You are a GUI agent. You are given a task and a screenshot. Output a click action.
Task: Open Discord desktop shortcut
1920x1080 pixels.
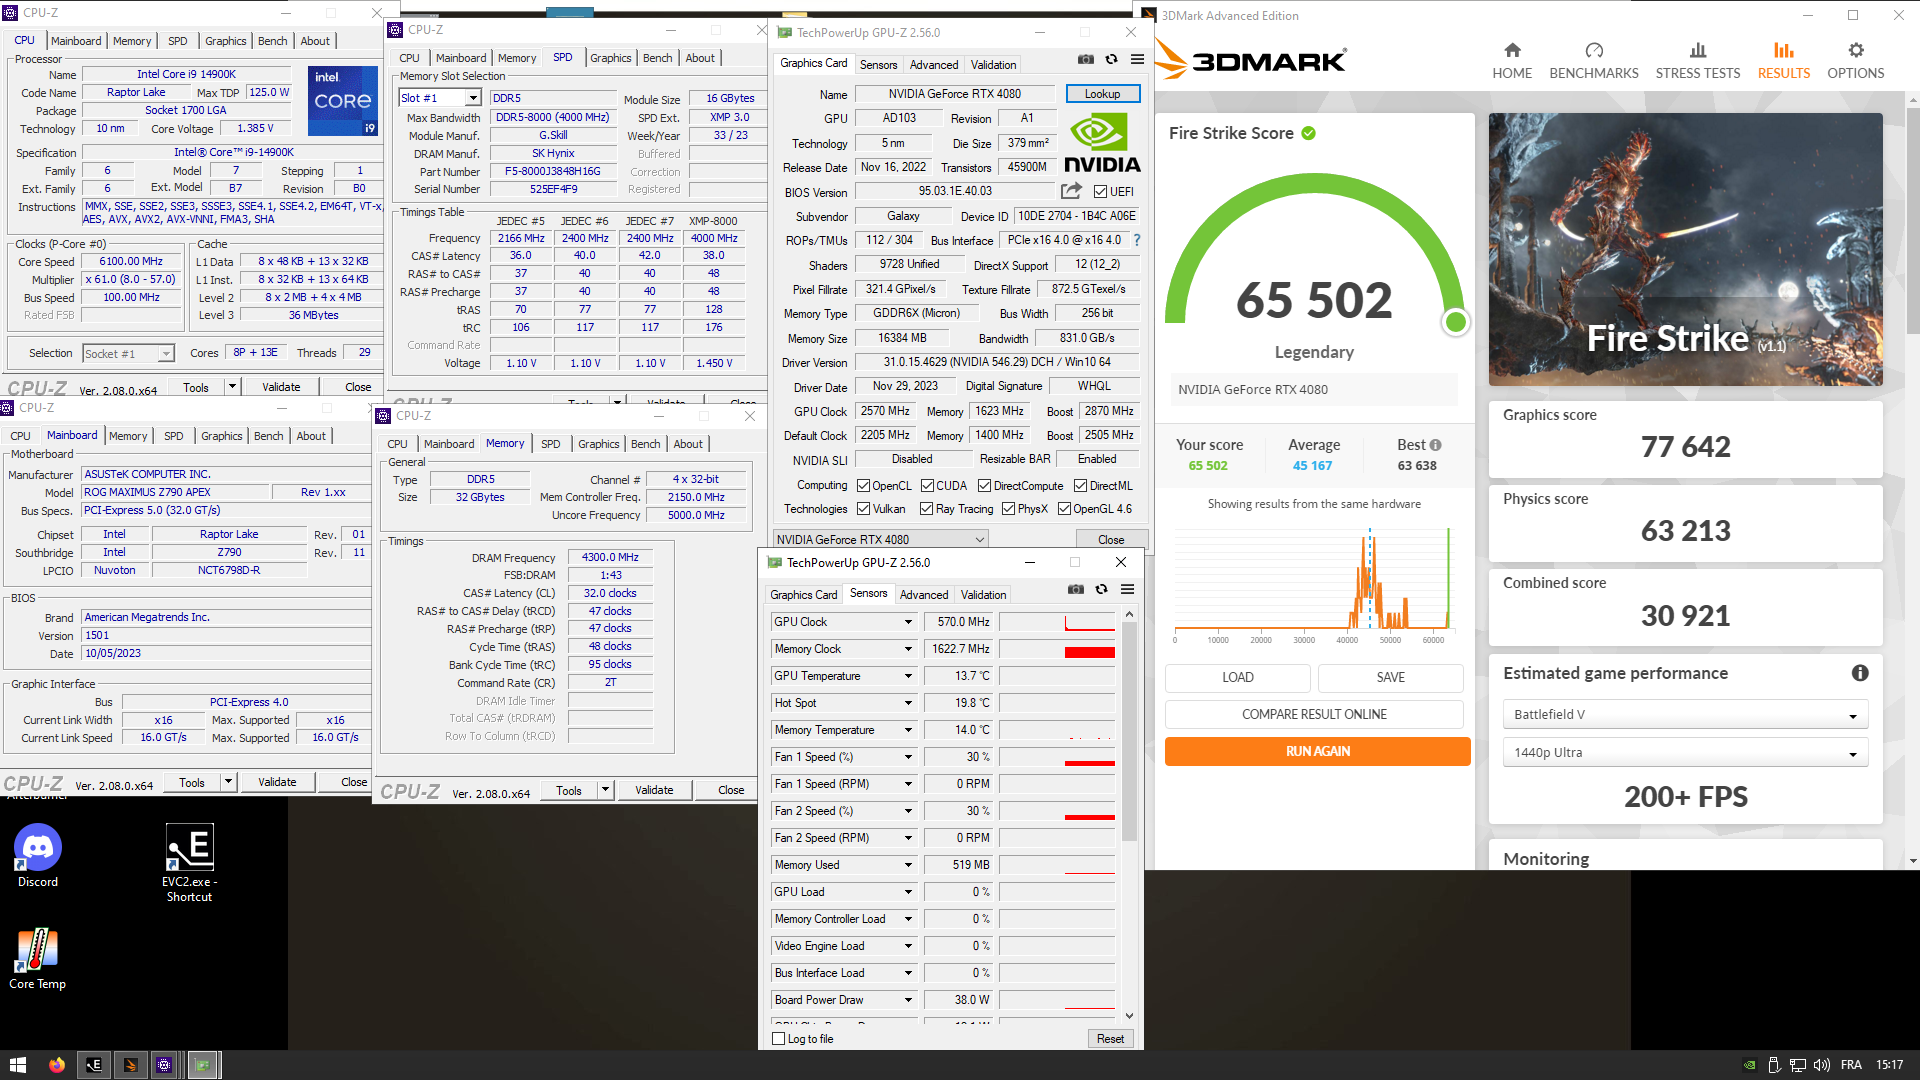coord(38,856)
